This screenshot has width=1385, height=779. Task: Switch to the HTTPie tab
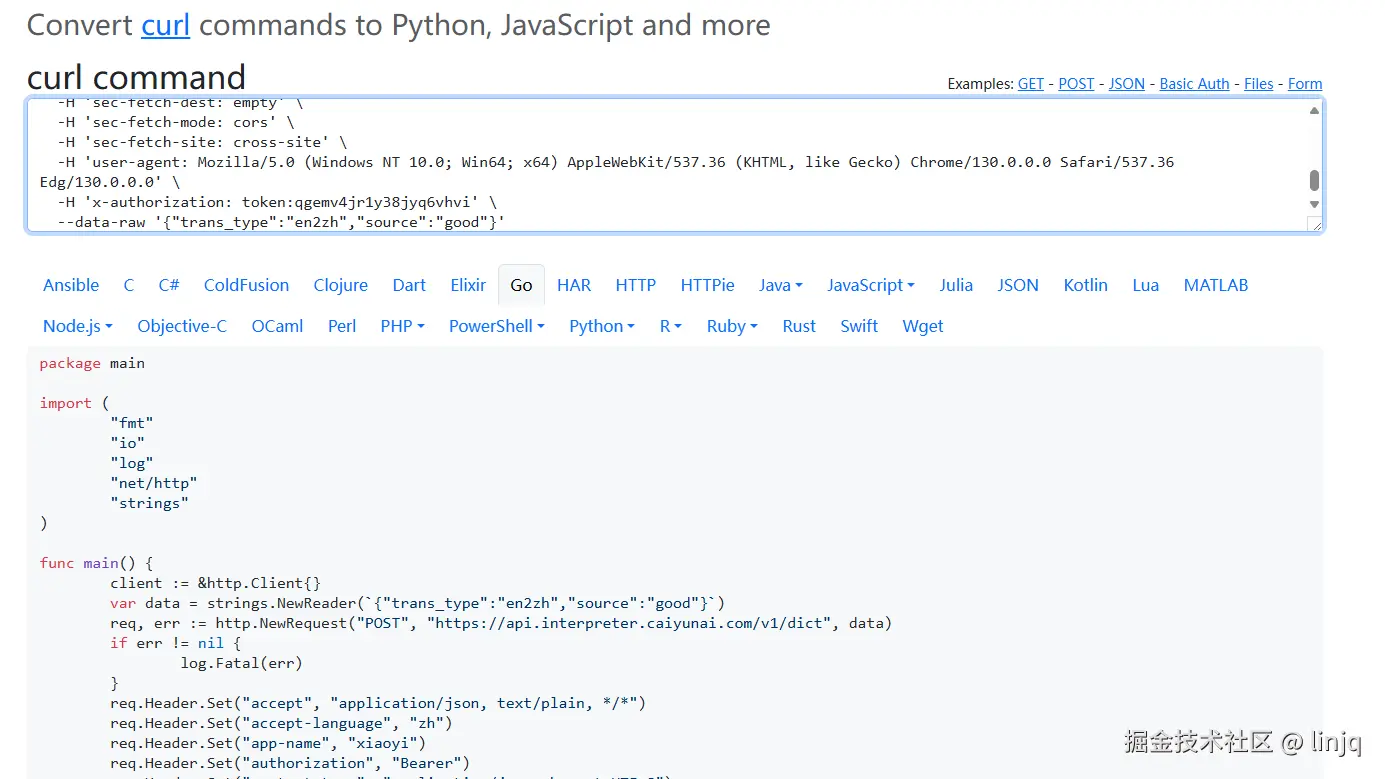point(707,285)
